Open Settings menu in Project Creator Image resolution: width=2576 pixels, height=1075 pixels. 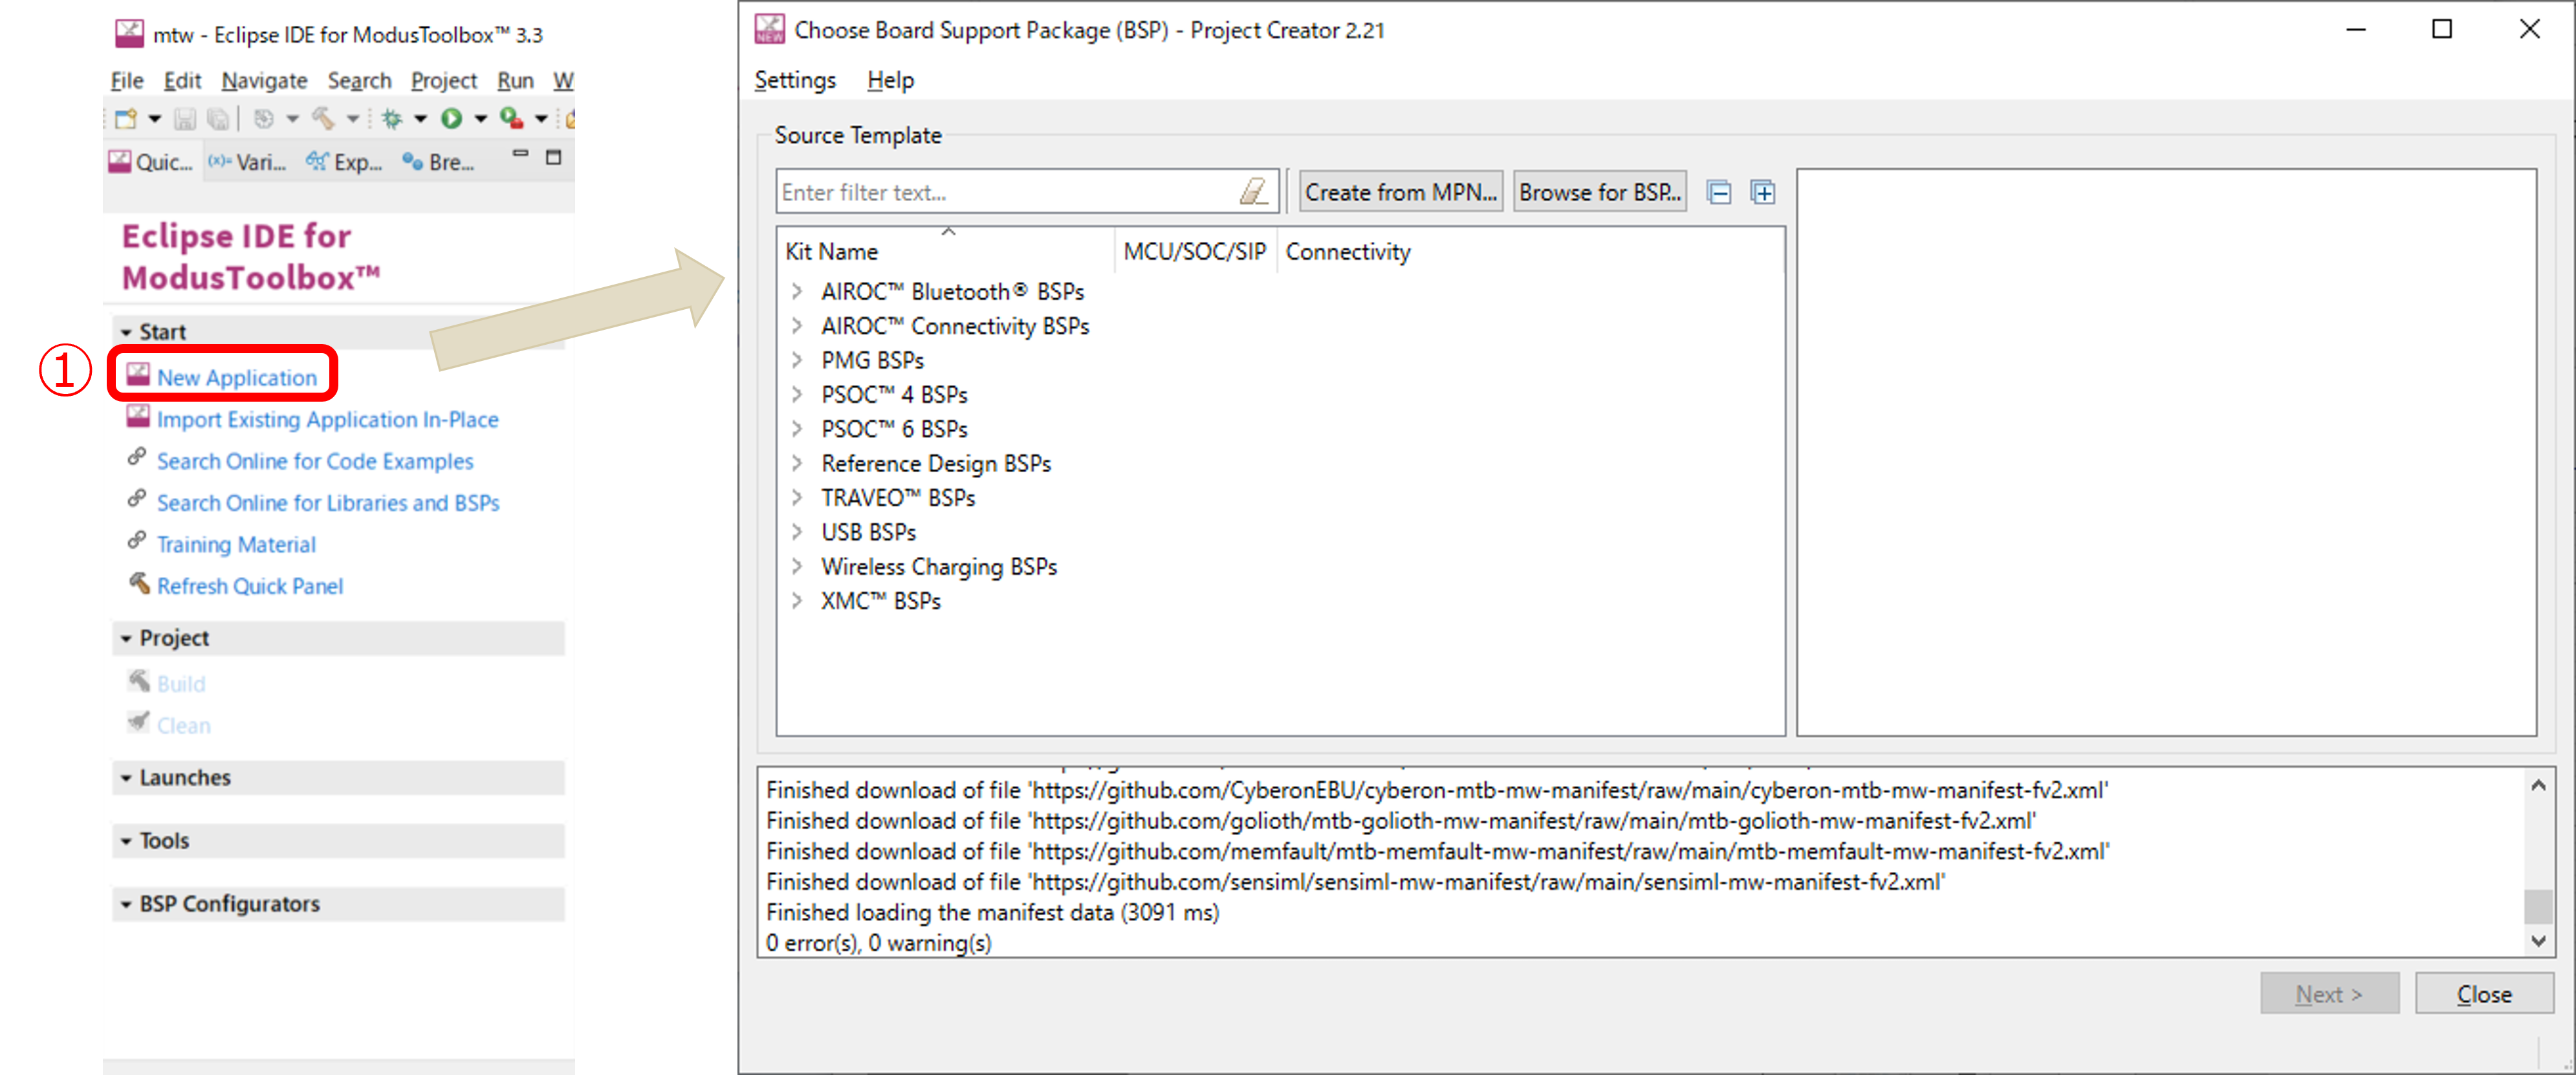click(x=795, y=80)
